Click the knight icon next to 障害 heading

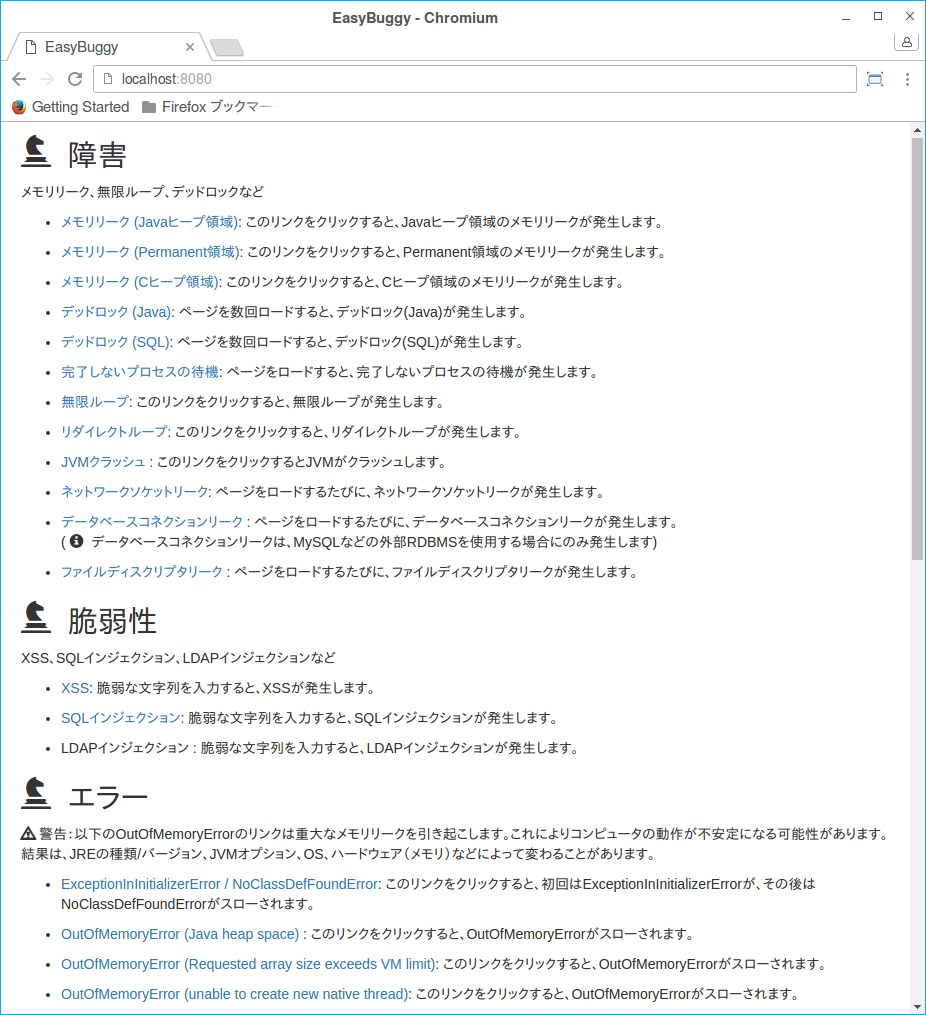[36, 151]
